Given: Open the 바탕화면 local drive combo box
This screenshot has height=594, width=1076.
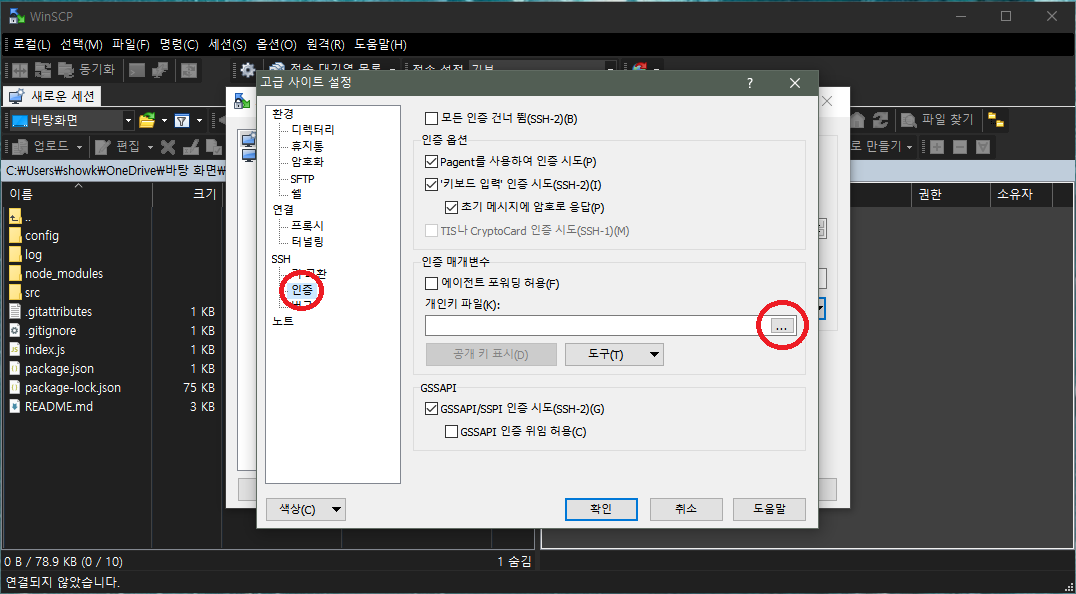Looking at the screenshot, I should point(71,121).
